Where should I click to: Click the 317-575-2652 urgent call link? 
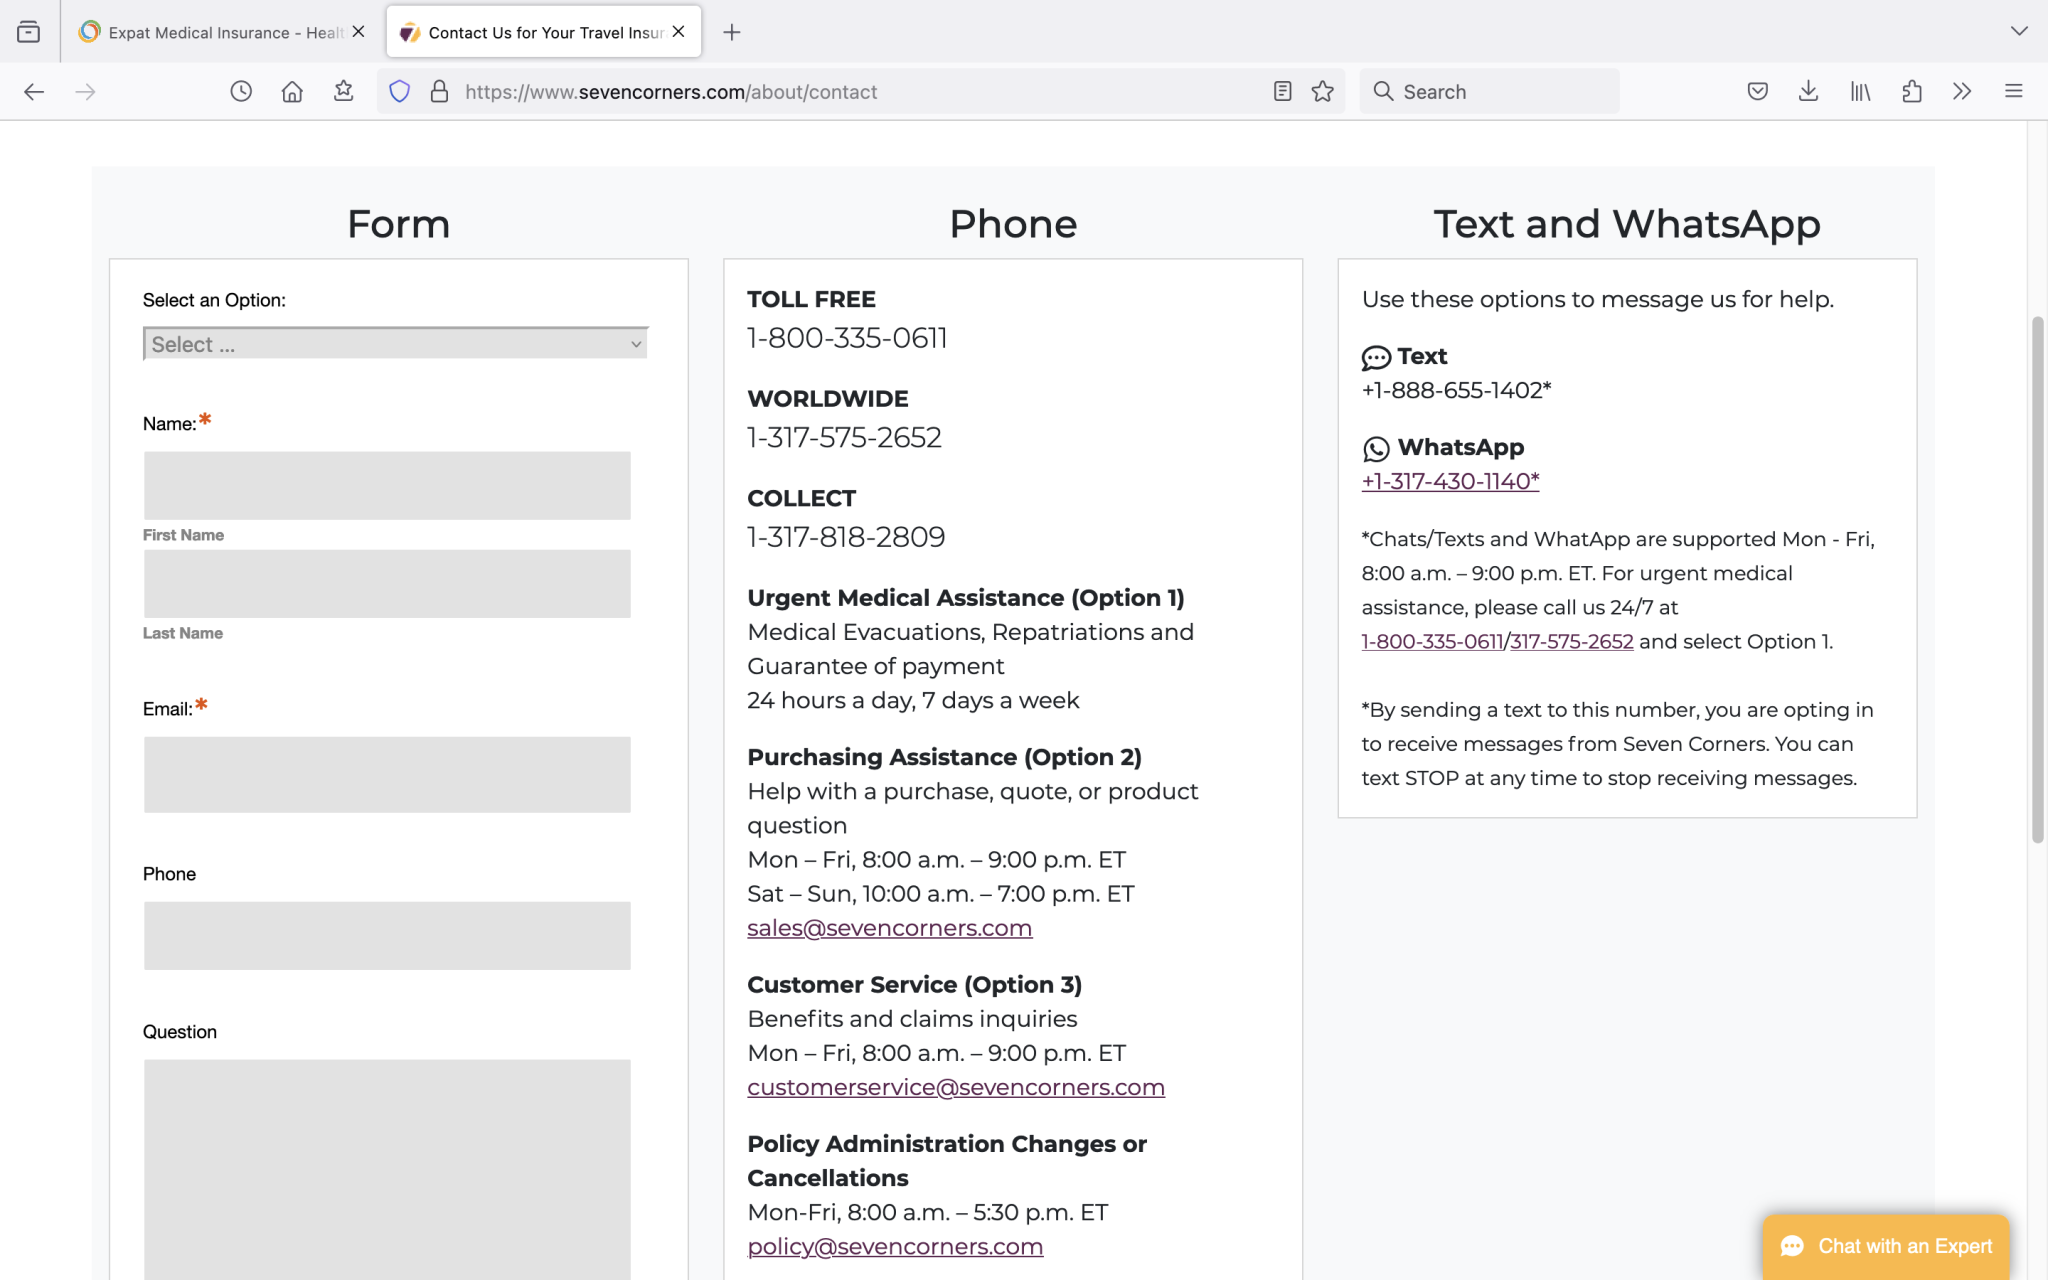click(x=1571, y=641)
